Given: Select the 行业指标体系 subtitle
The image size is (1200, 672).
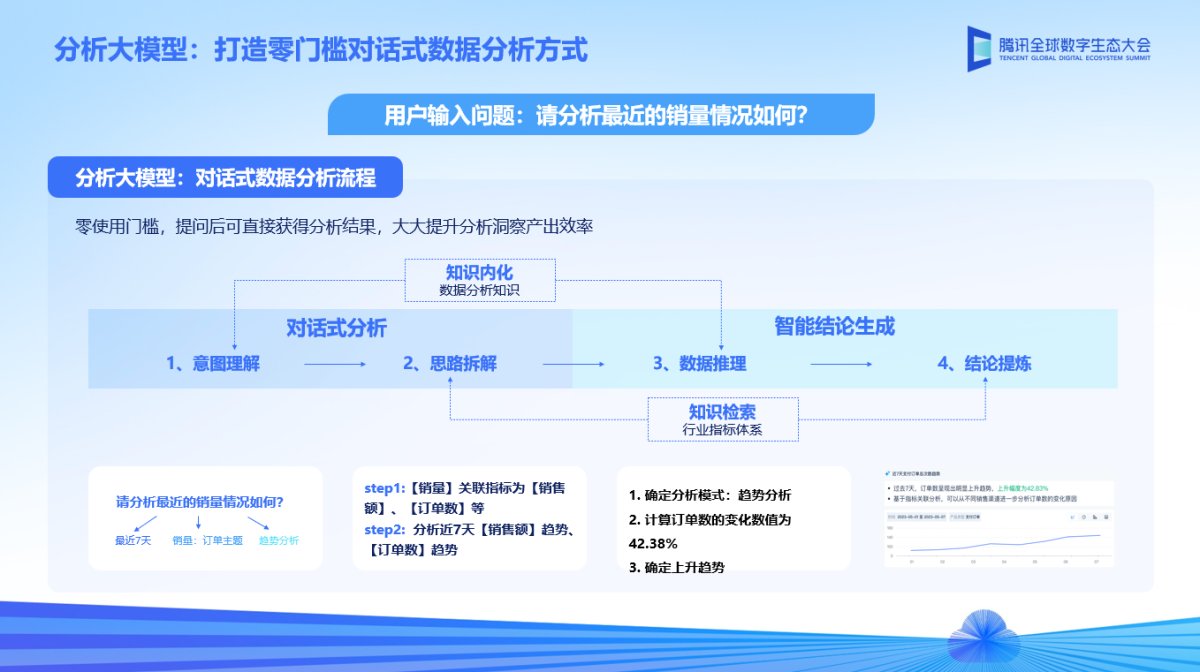Looking at the screenshot, I should point(722,431).
